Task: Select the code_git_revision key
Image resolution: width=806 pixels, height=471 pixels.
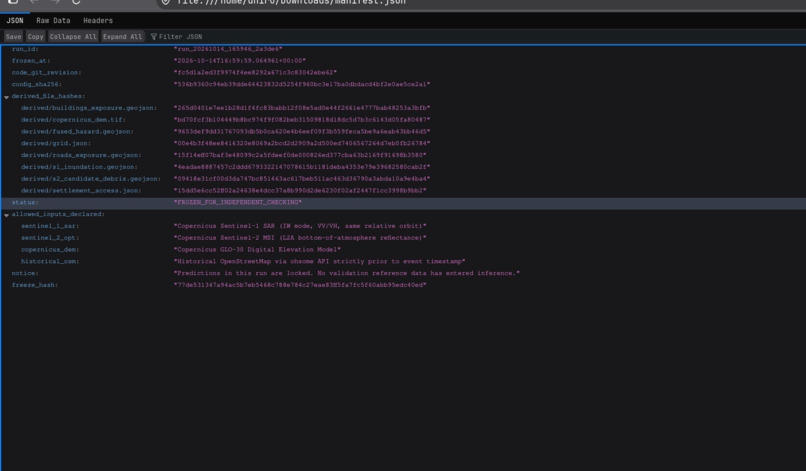Action: [x=46, y=73]
